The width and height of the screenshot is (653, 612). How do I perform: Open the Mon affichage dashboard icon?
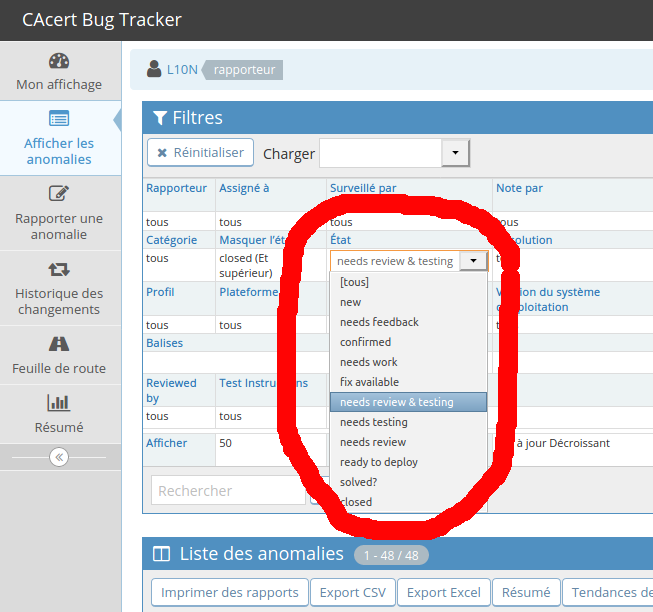point(59,61)
